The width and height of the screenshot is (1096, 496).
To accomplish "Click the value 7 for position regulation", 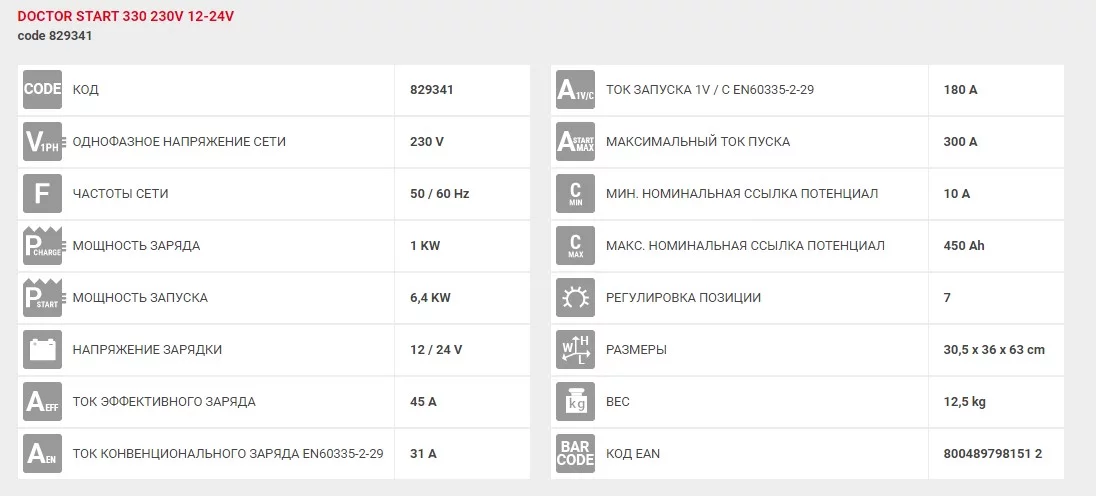I will coord(947,298).
